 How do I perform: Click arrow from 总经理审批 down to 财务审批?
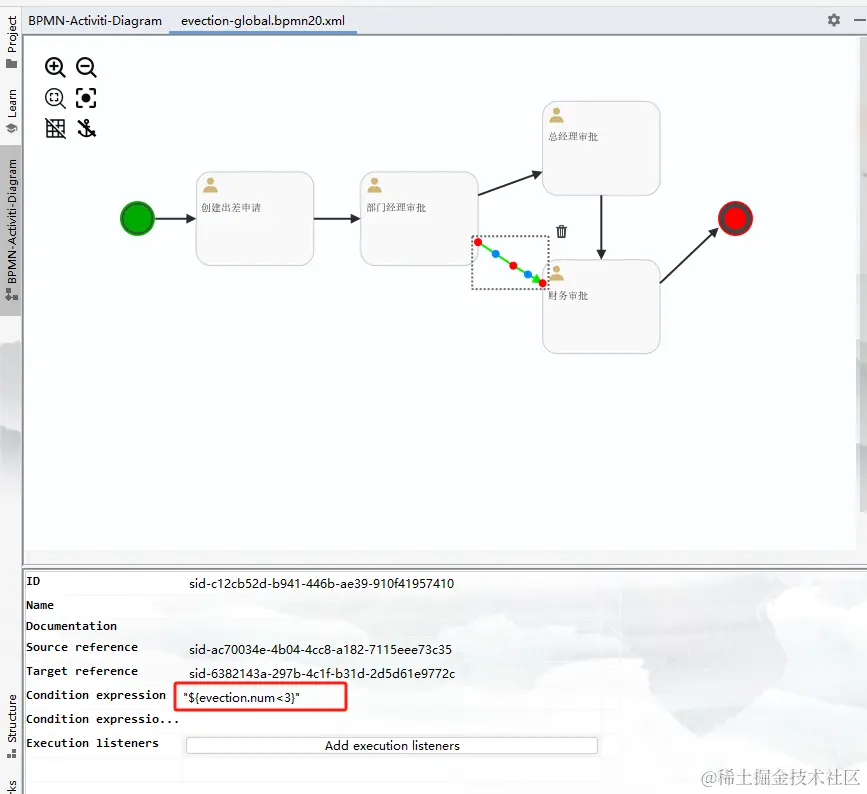coord(601,227)
